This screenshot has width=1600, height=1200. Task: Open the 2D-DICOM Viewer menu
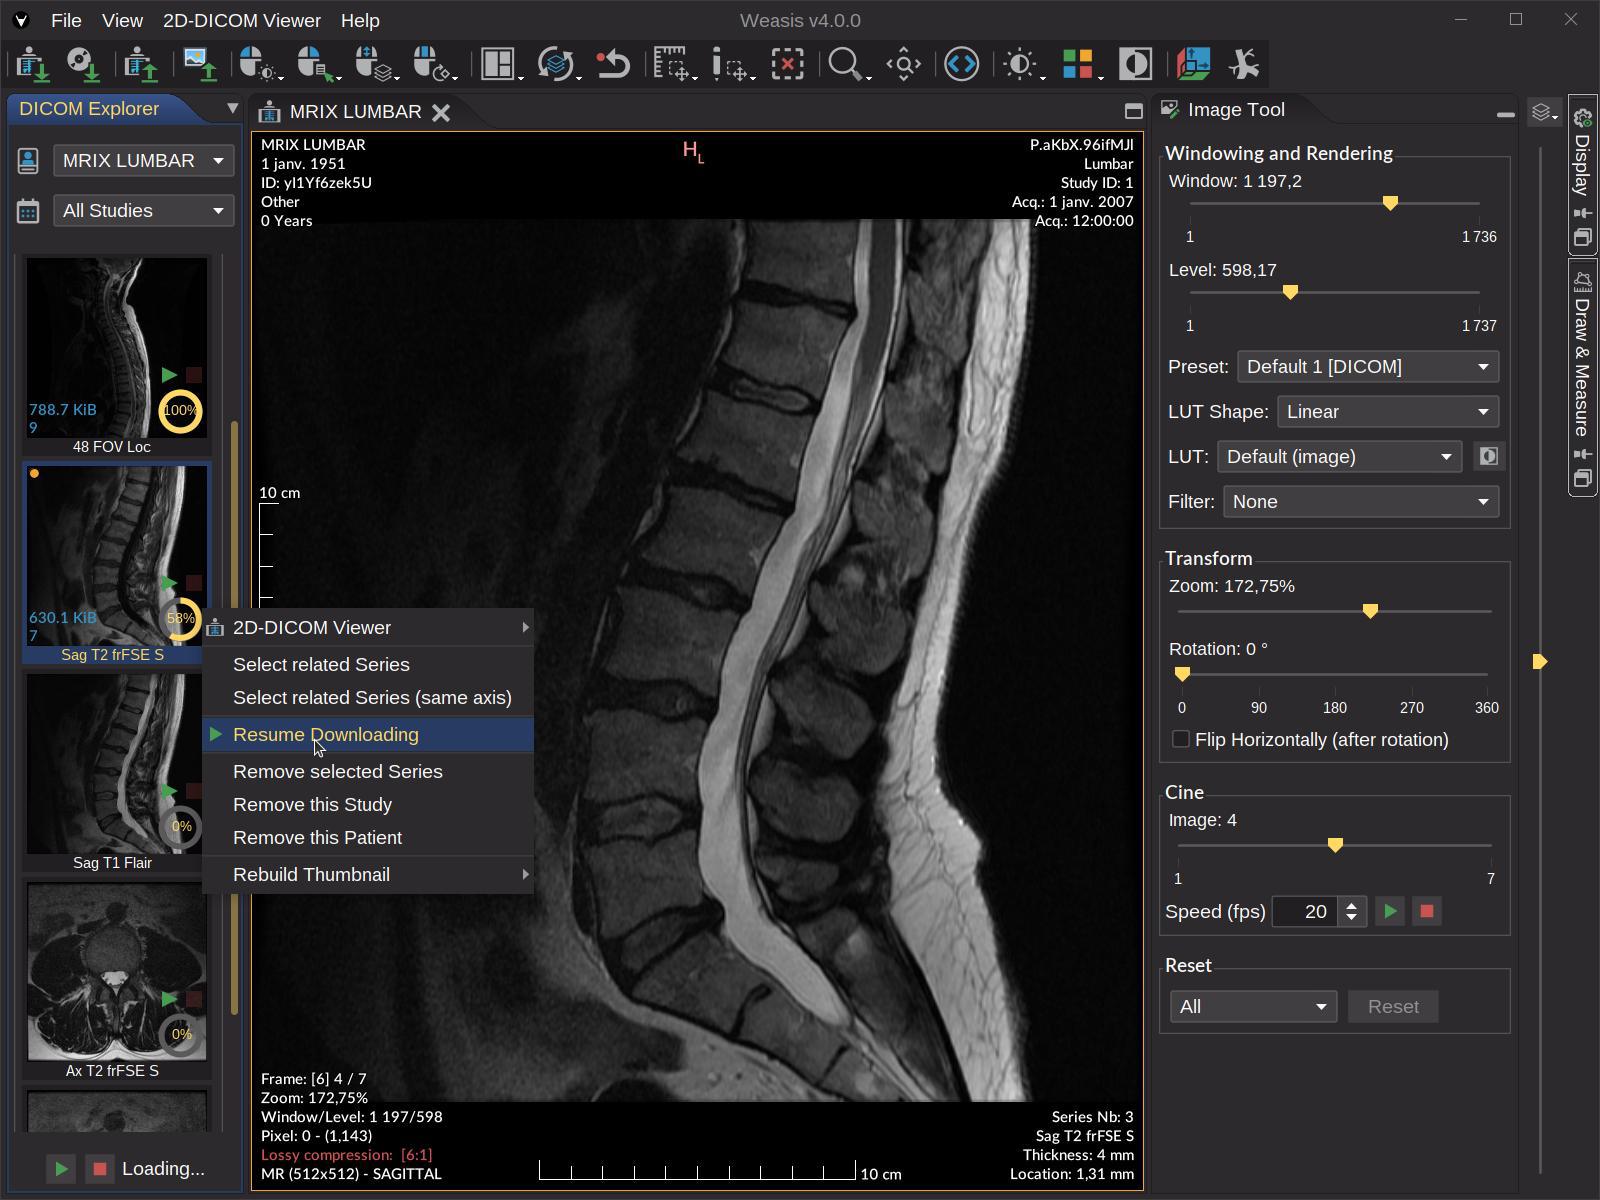(241, 20)
